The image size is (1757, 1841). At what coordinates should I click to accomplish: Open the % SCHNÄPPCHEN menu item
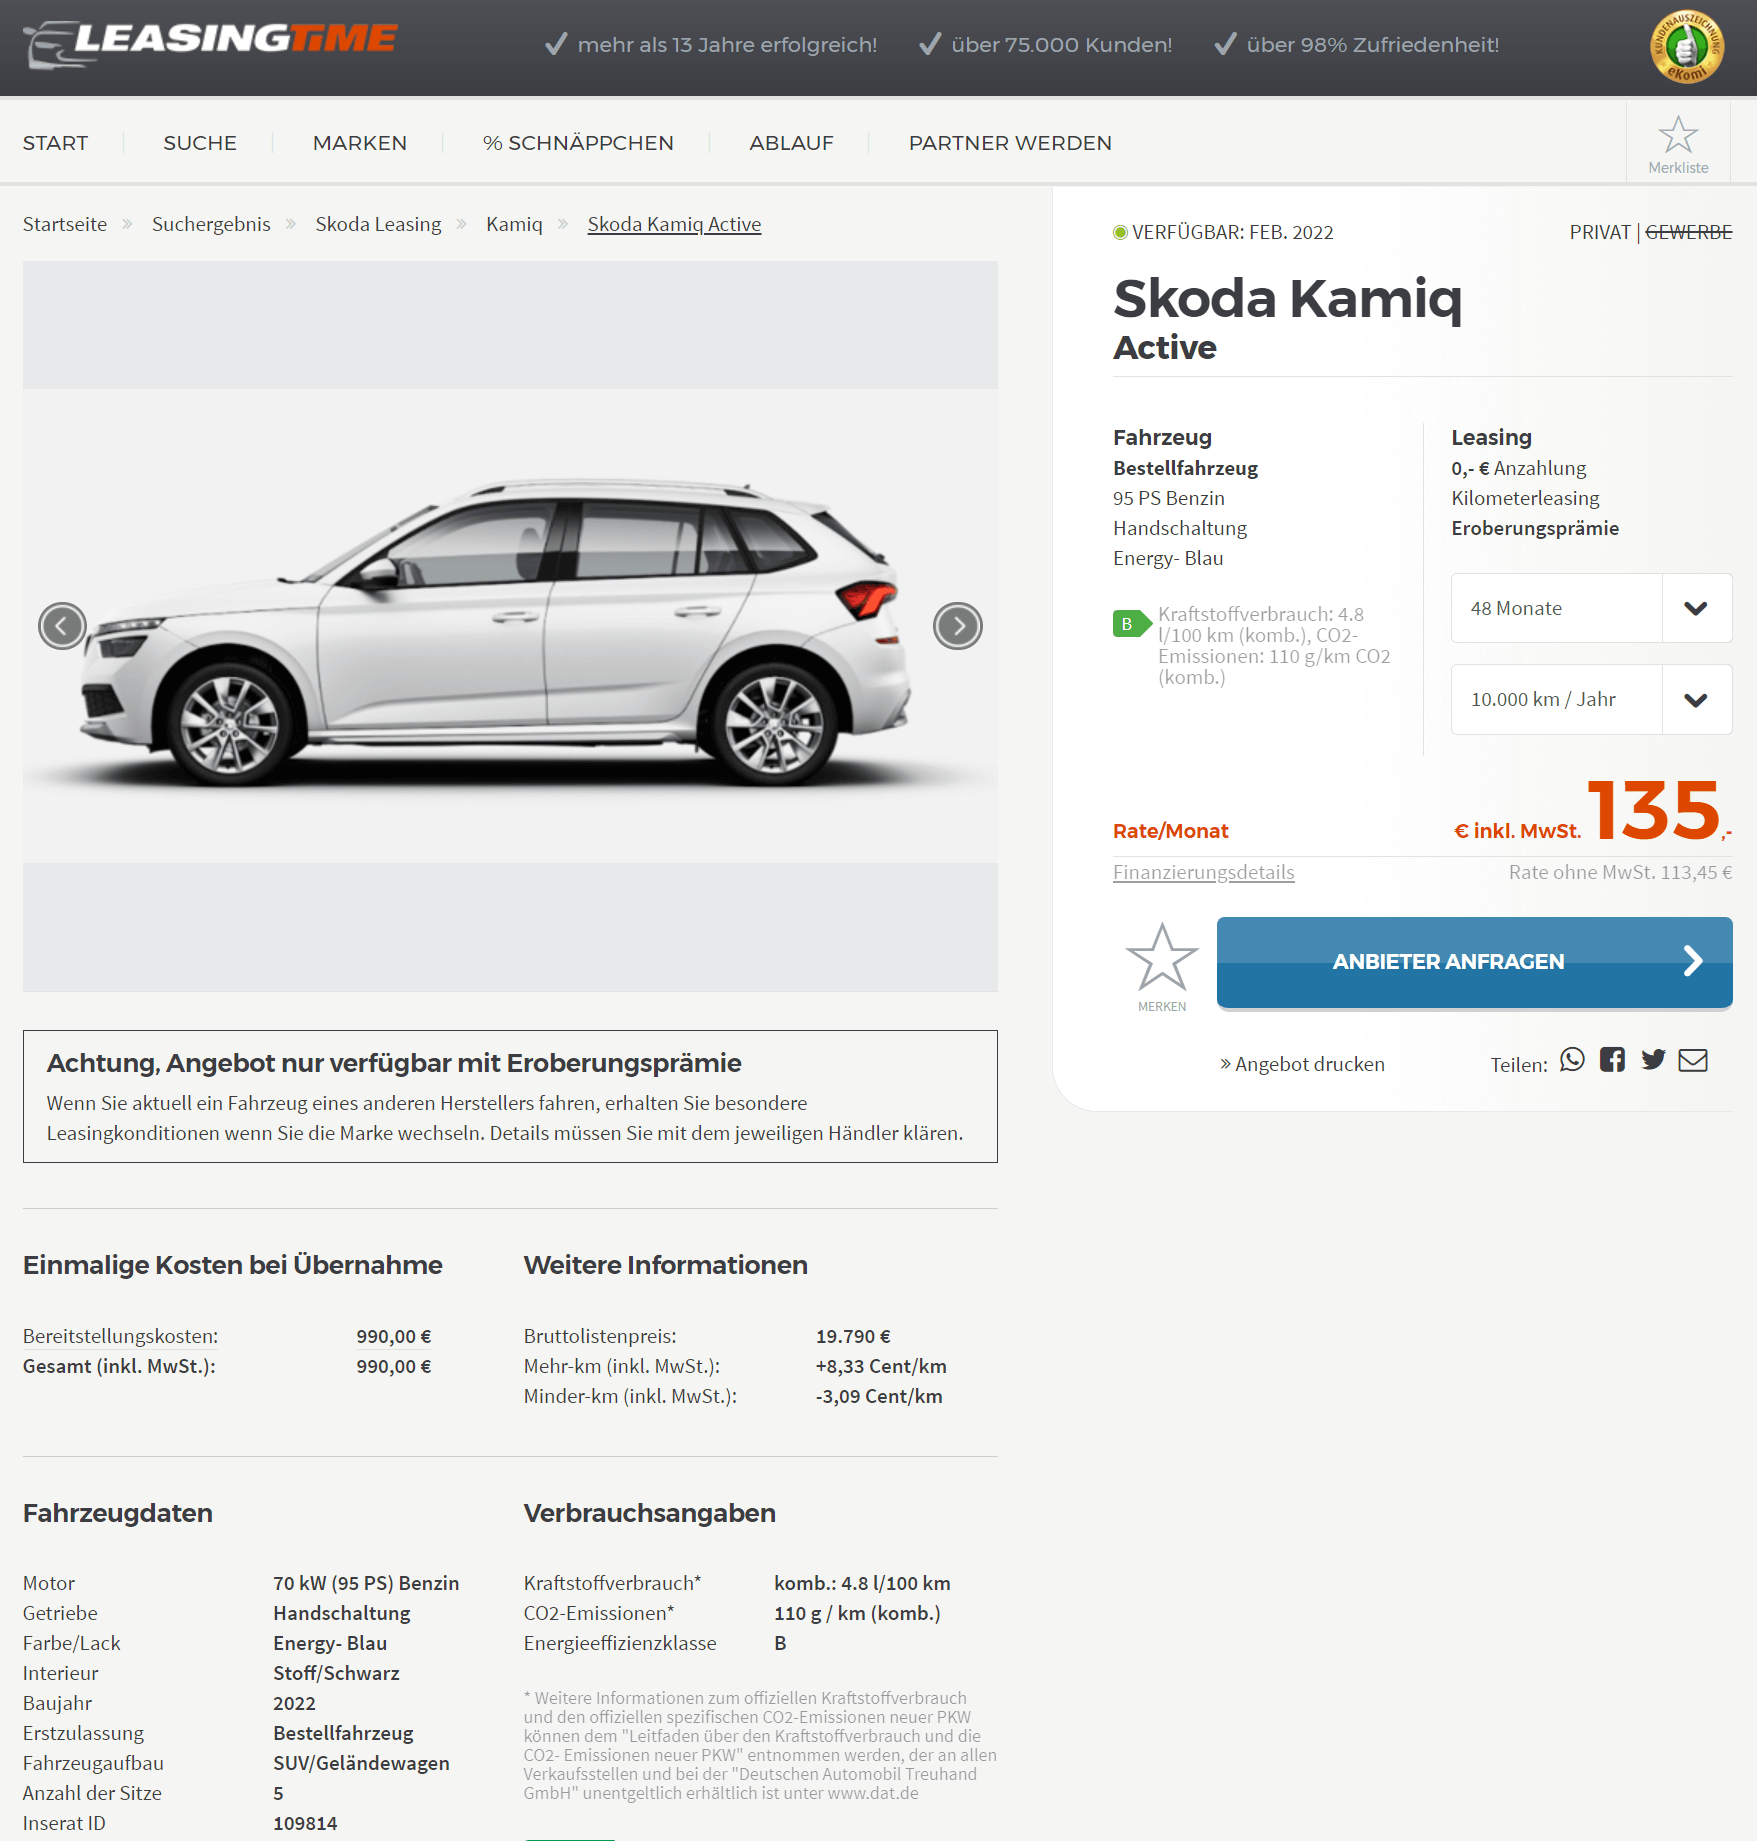coord(578,143)
